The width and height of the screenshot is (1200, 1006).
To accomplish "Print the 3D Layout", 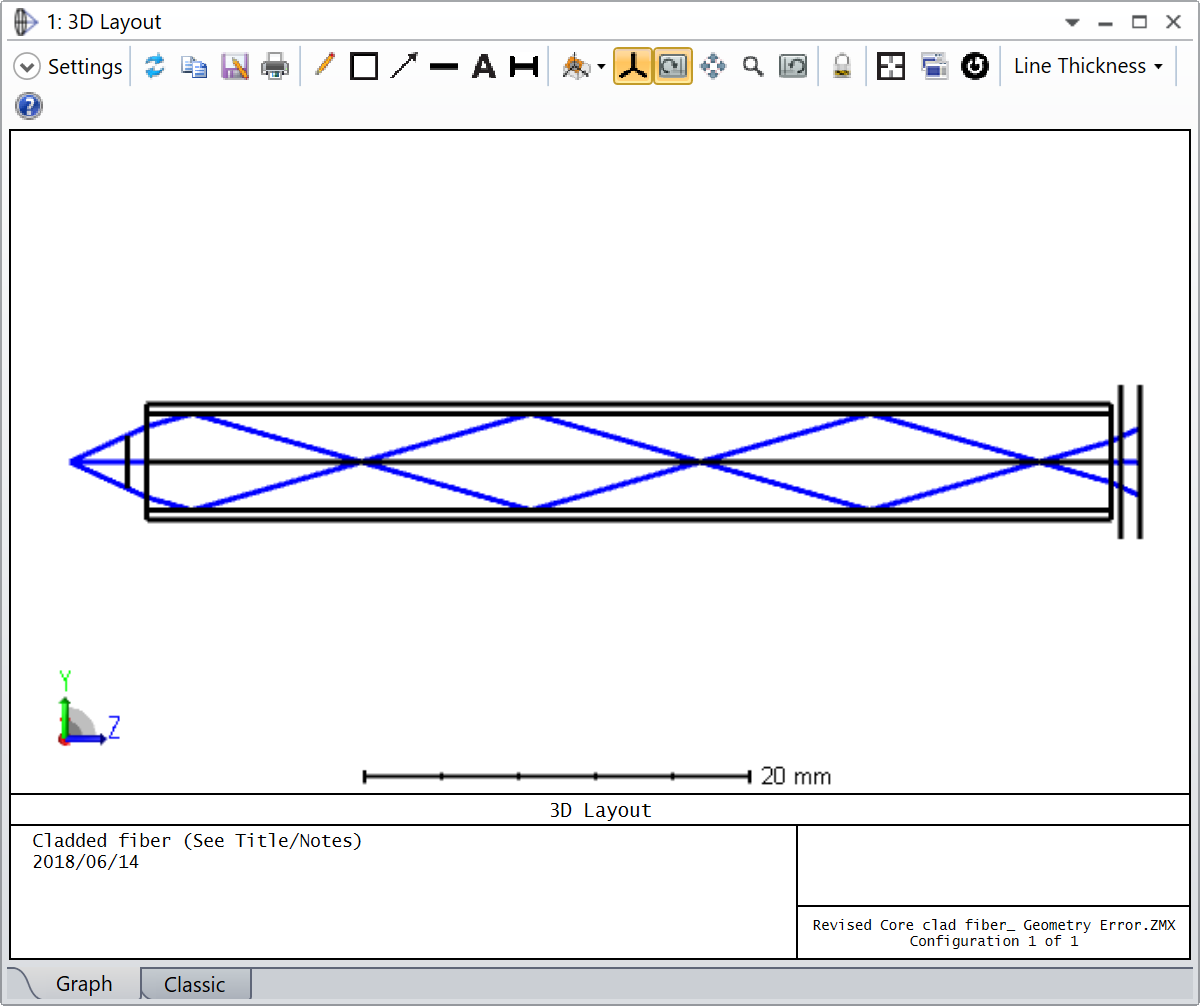I will click(x=275, y=67).
